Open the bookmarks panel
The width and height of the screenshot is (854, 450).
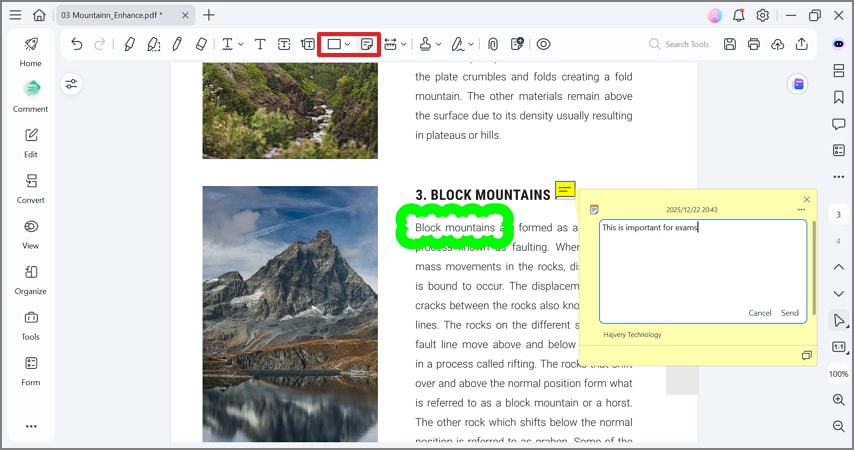click(839, 97)
